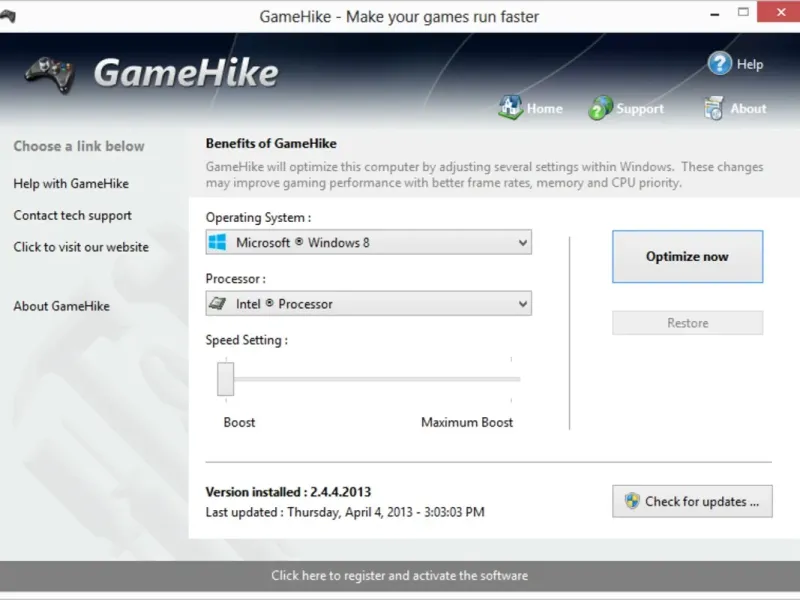Click the shield icon on update button

click(x=632, y=501)
